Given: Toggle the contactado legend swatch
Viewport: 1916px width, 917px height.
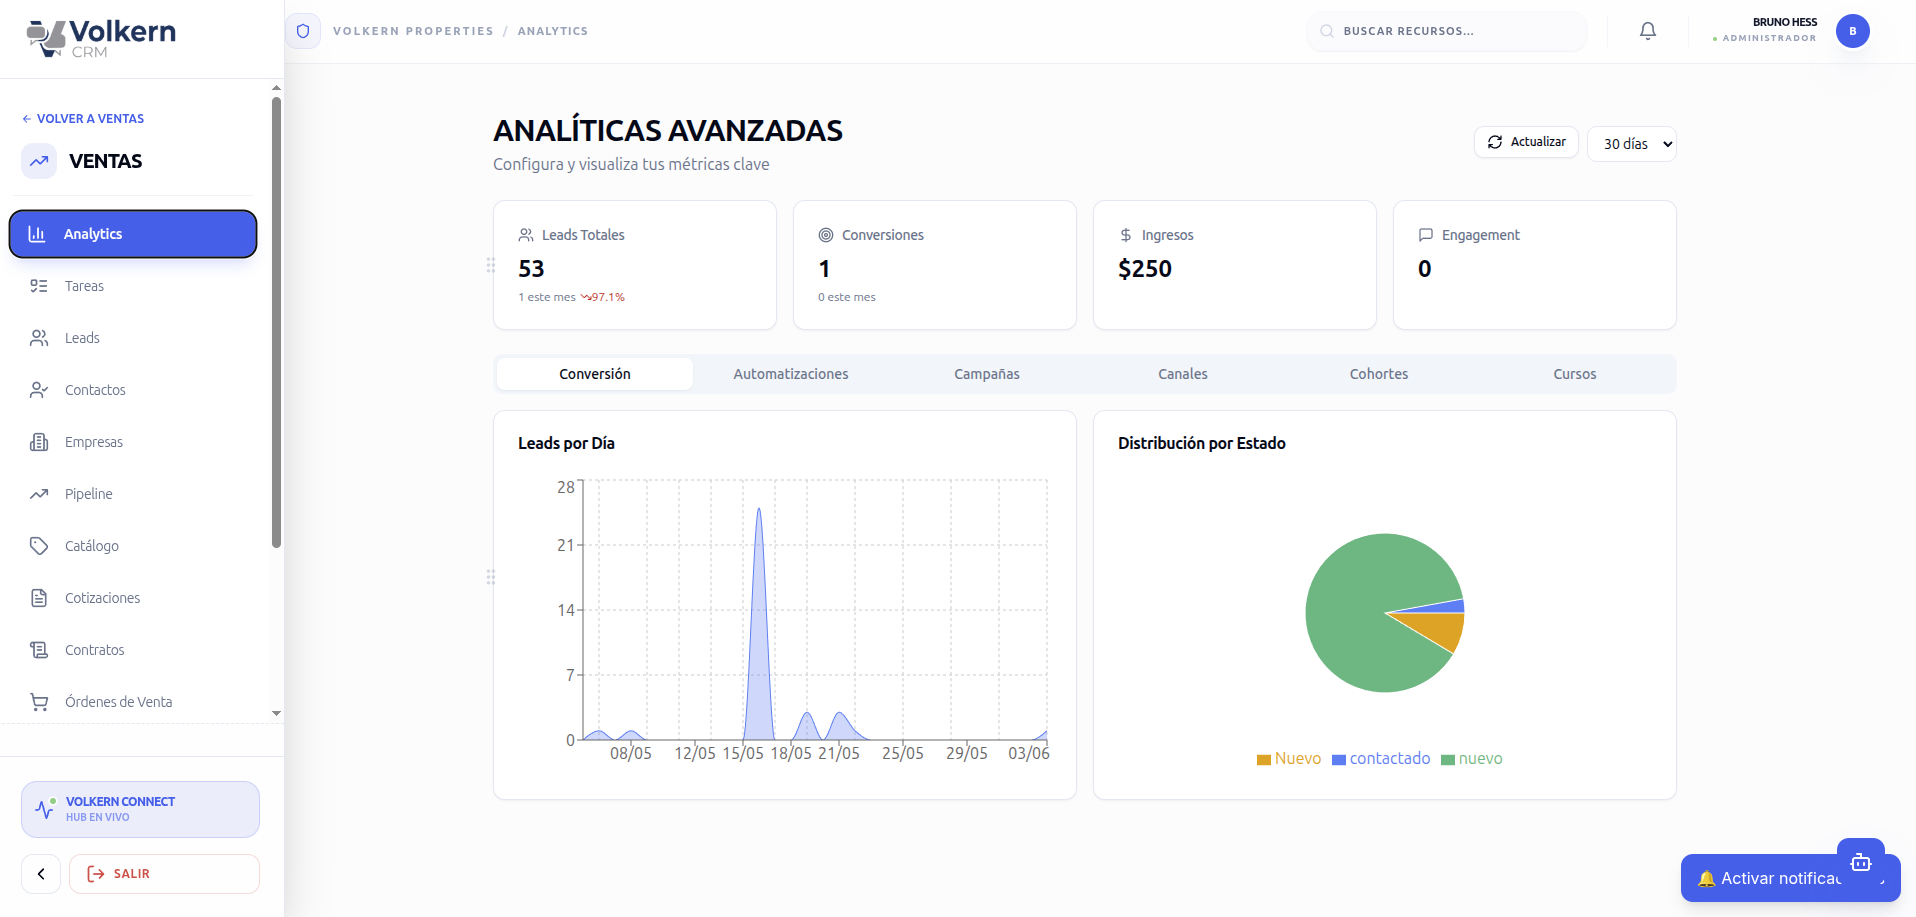Looking at the screenshot, I should (x=1339, y=760).
